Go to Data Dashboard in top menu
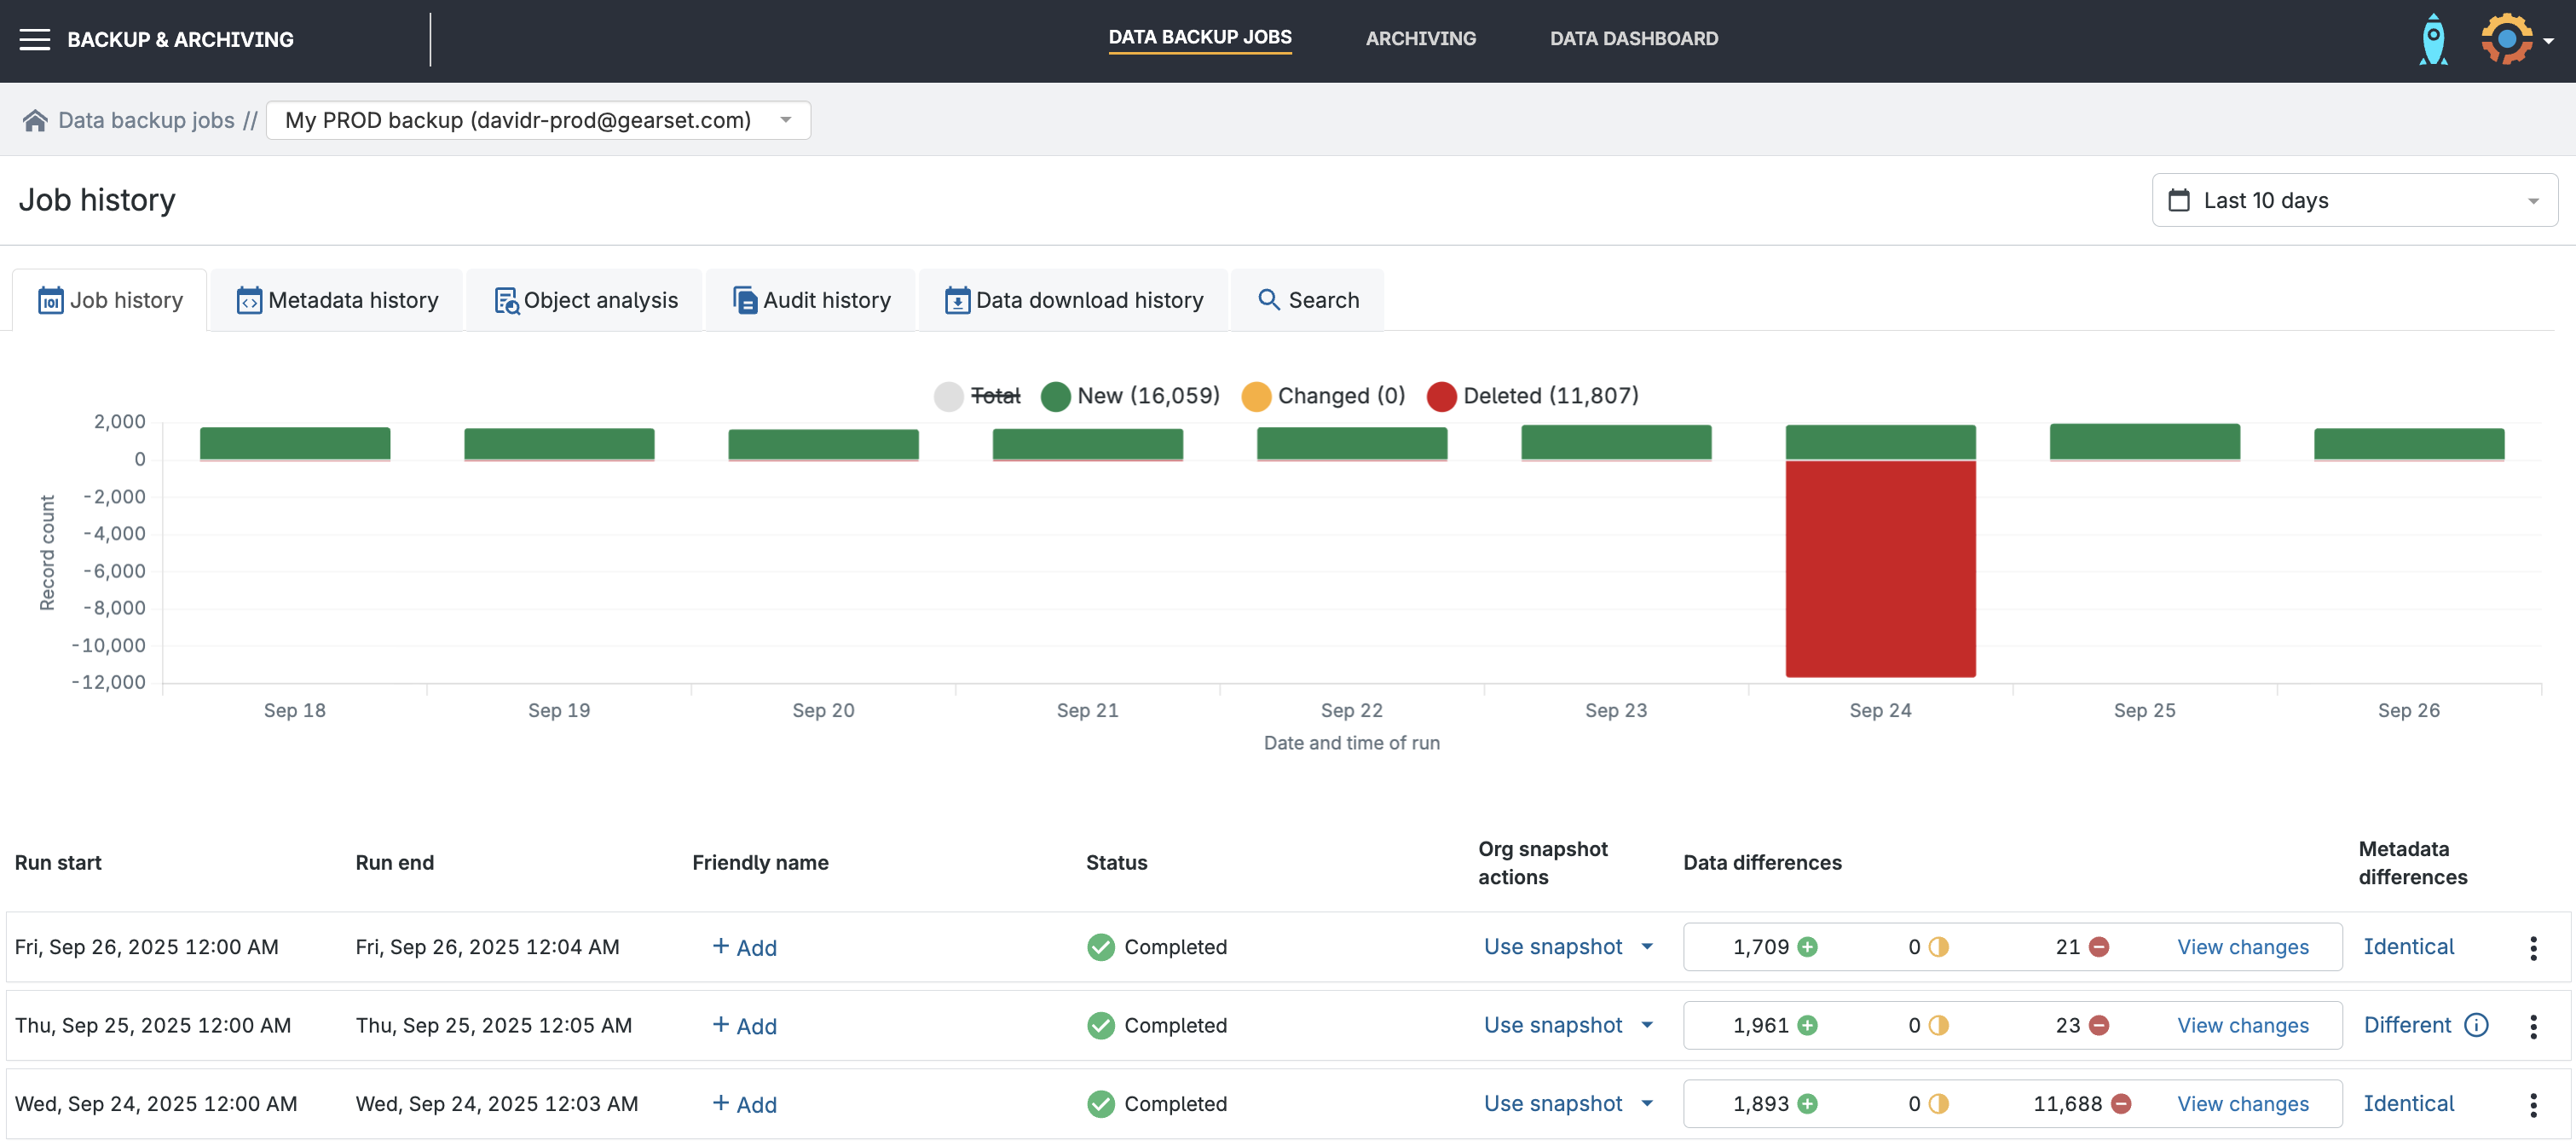Screen dimensions: 2576x1146 [x=1633, y=39]
